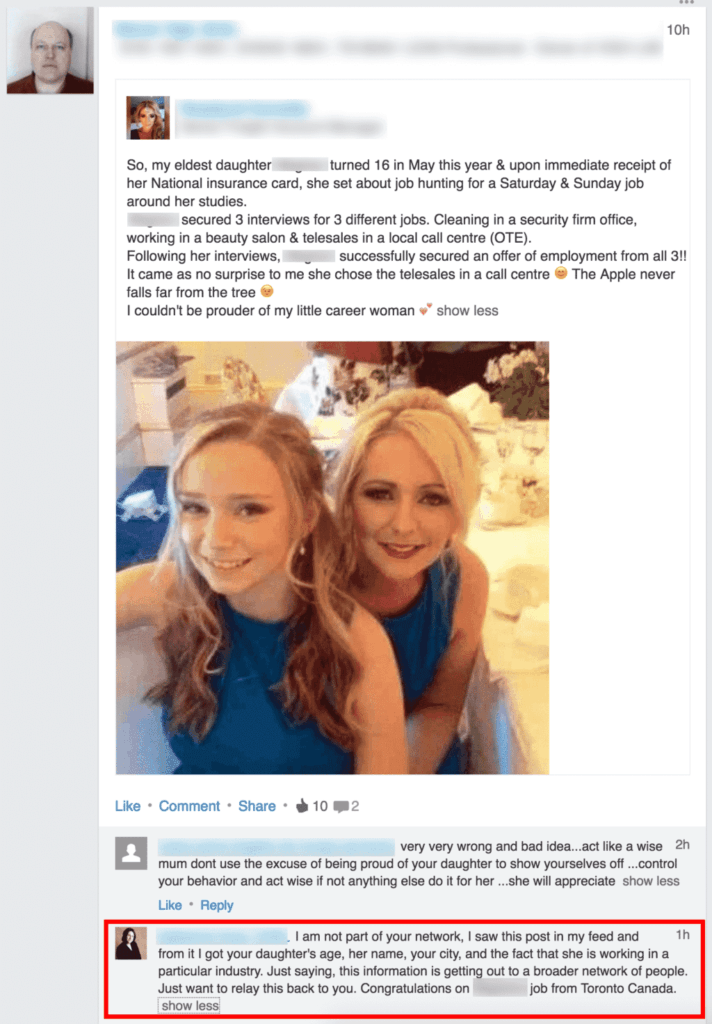Viewport: 712px width, 1024px height.
Task: Click the blurred original poster name
Action: tap(243, 108)
